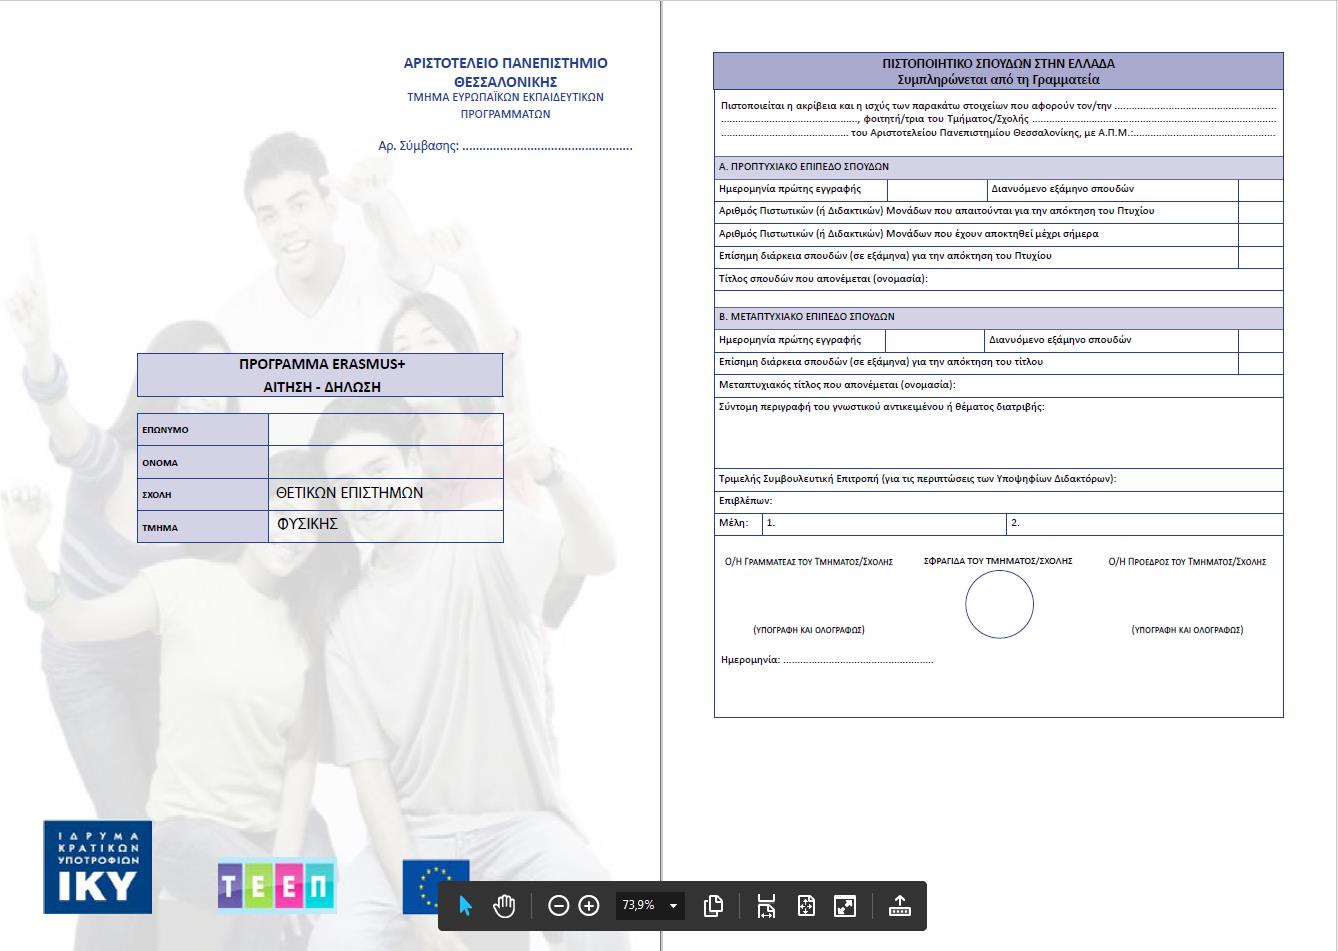
Task: Click the ΑΙΤΗΣΗ - ΔΗΛΩΣΗ text
Action: [322, 386]
